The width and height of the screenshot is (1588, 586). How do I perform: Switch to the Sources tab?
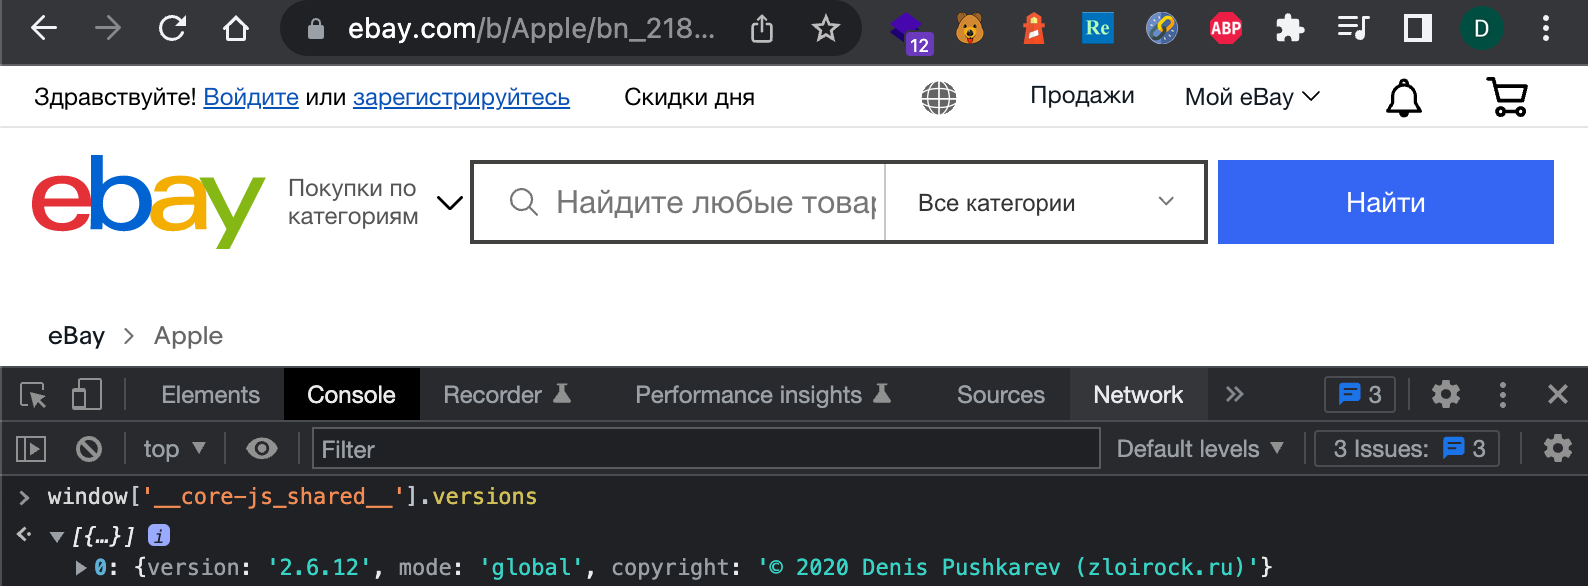1001,395
